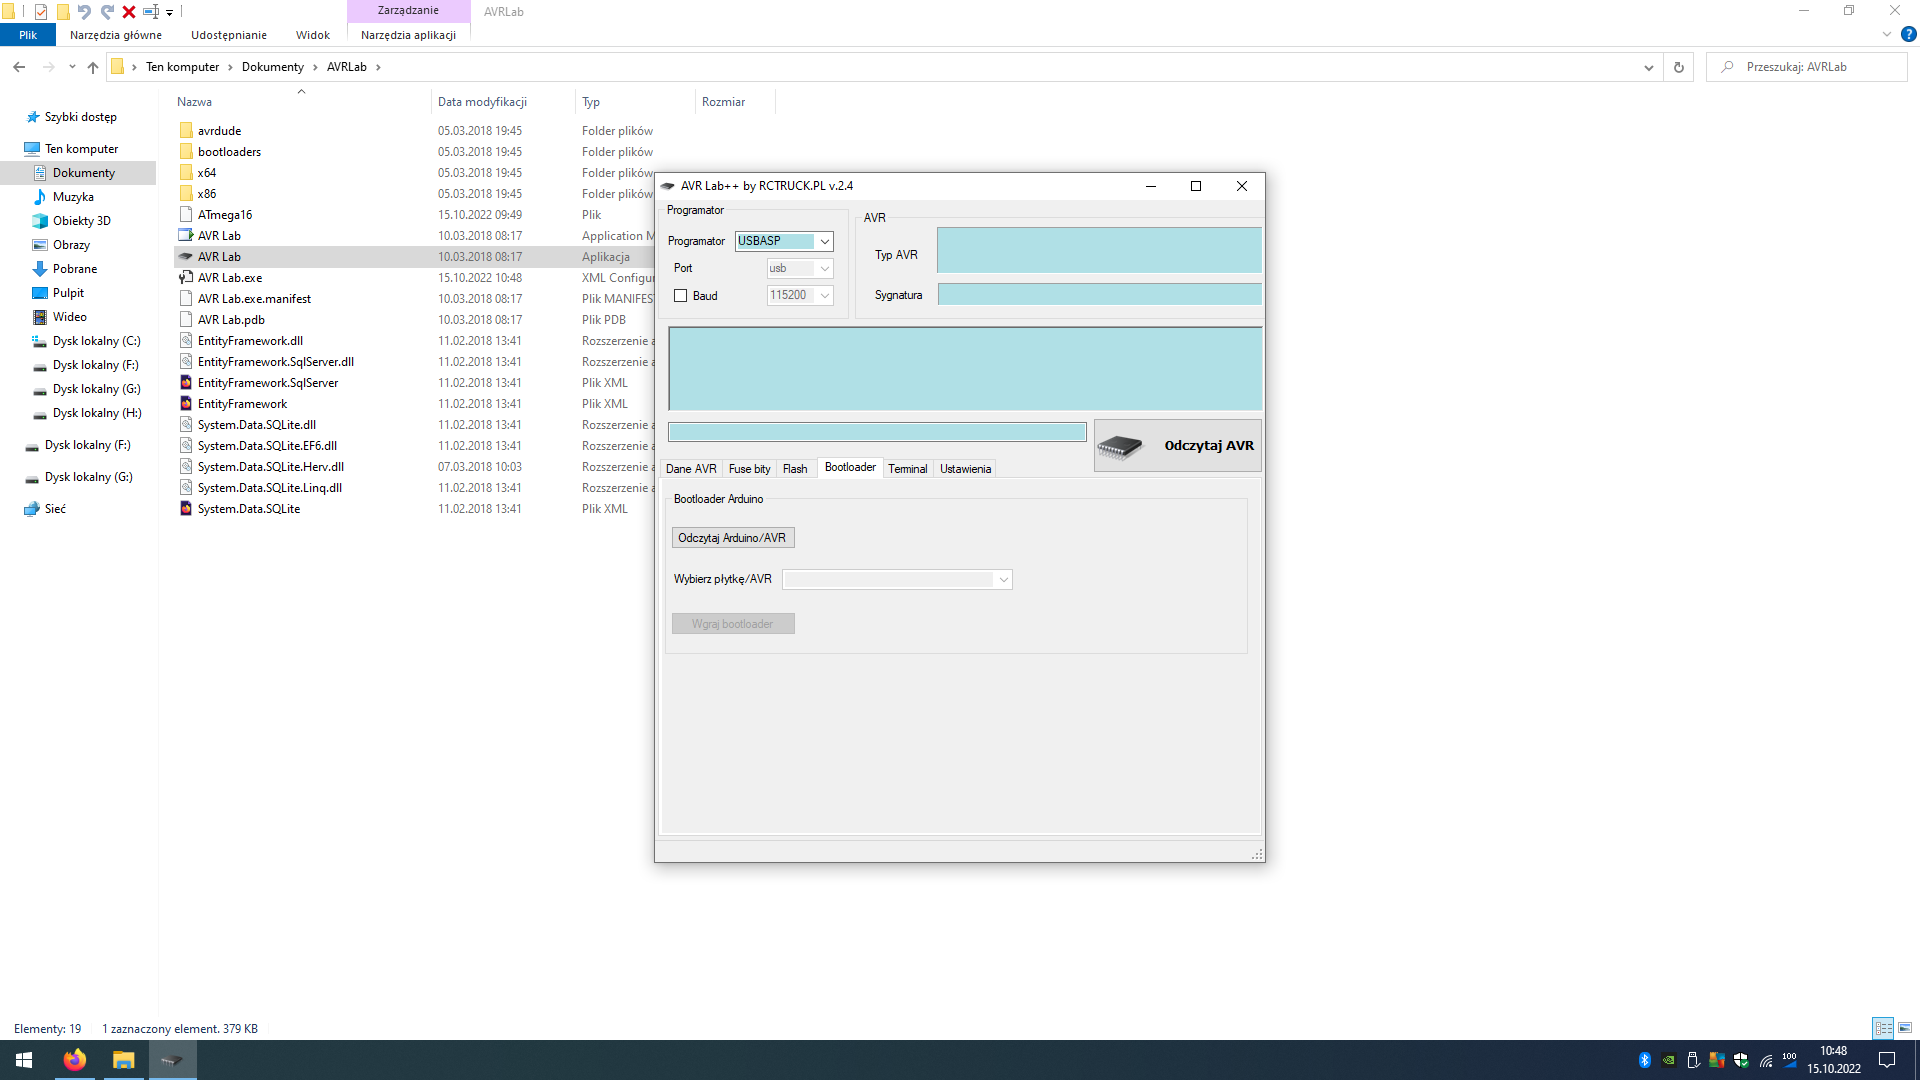Image resolution: width=1920 pixels, height=1080 pixels.
Task: Open the Baud rate 115200 dropdown
Action: pyautogui.click(x=824, y=296)
